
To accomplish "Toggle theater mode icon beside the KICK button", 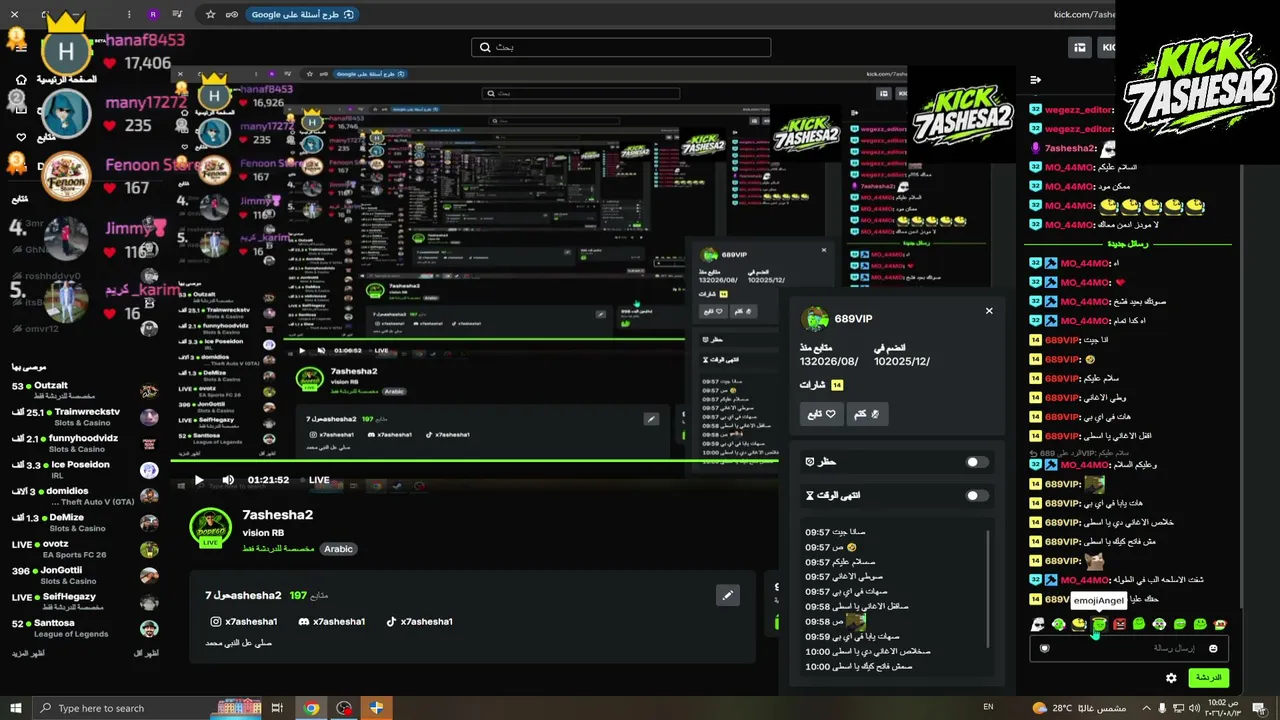I will tap(1079, 47).
